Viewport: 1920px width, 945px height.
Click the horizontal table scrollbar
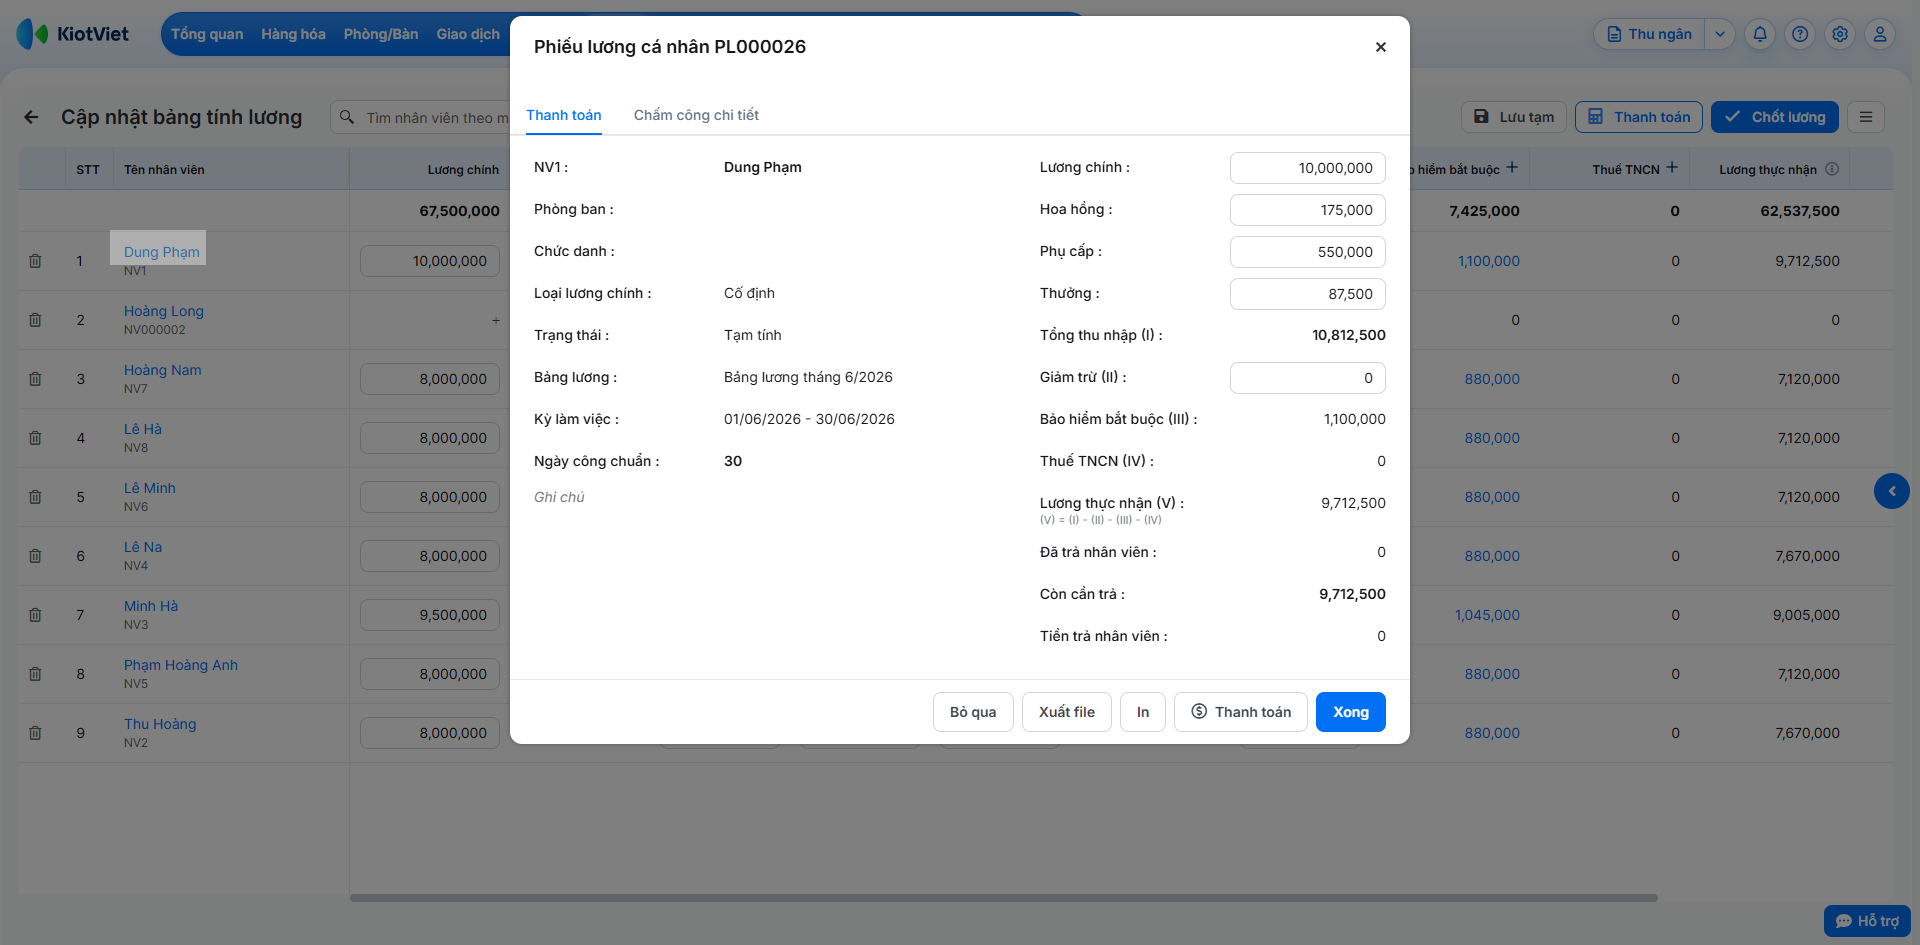pyautogui.click(x=1004, y=898)
